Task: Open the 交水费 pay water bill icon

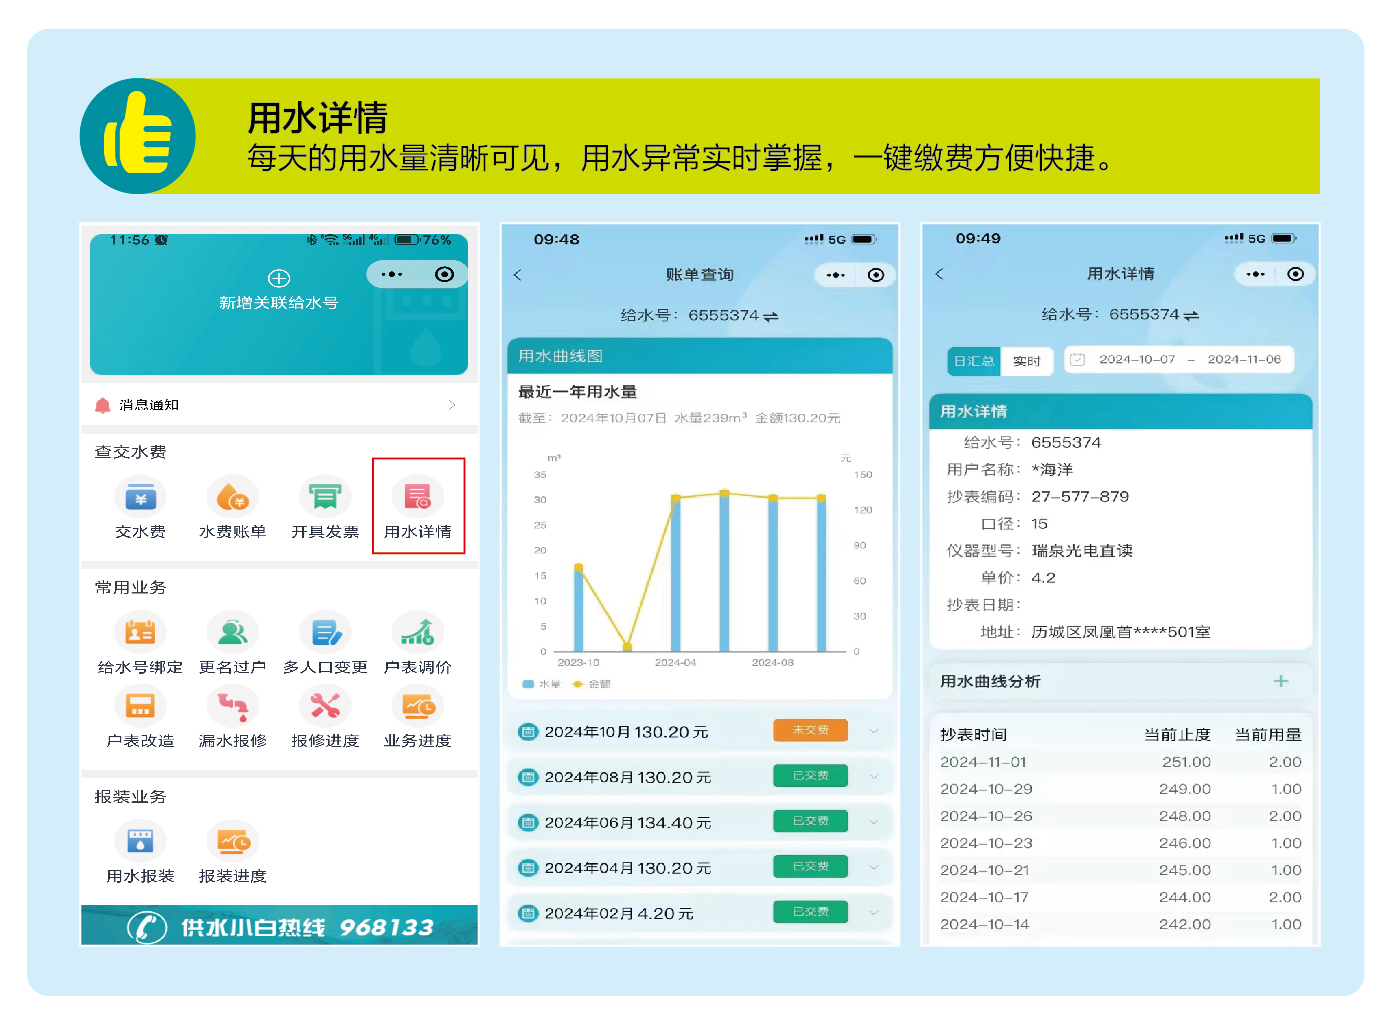Action: [140, 497]
